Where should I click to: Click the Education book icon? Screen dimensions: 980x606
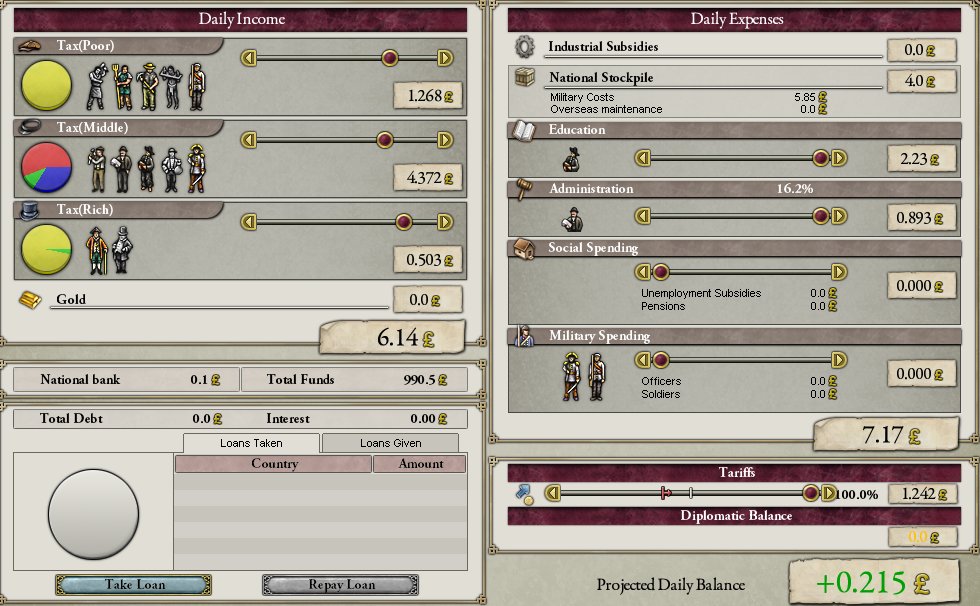(x=524, y=130)
